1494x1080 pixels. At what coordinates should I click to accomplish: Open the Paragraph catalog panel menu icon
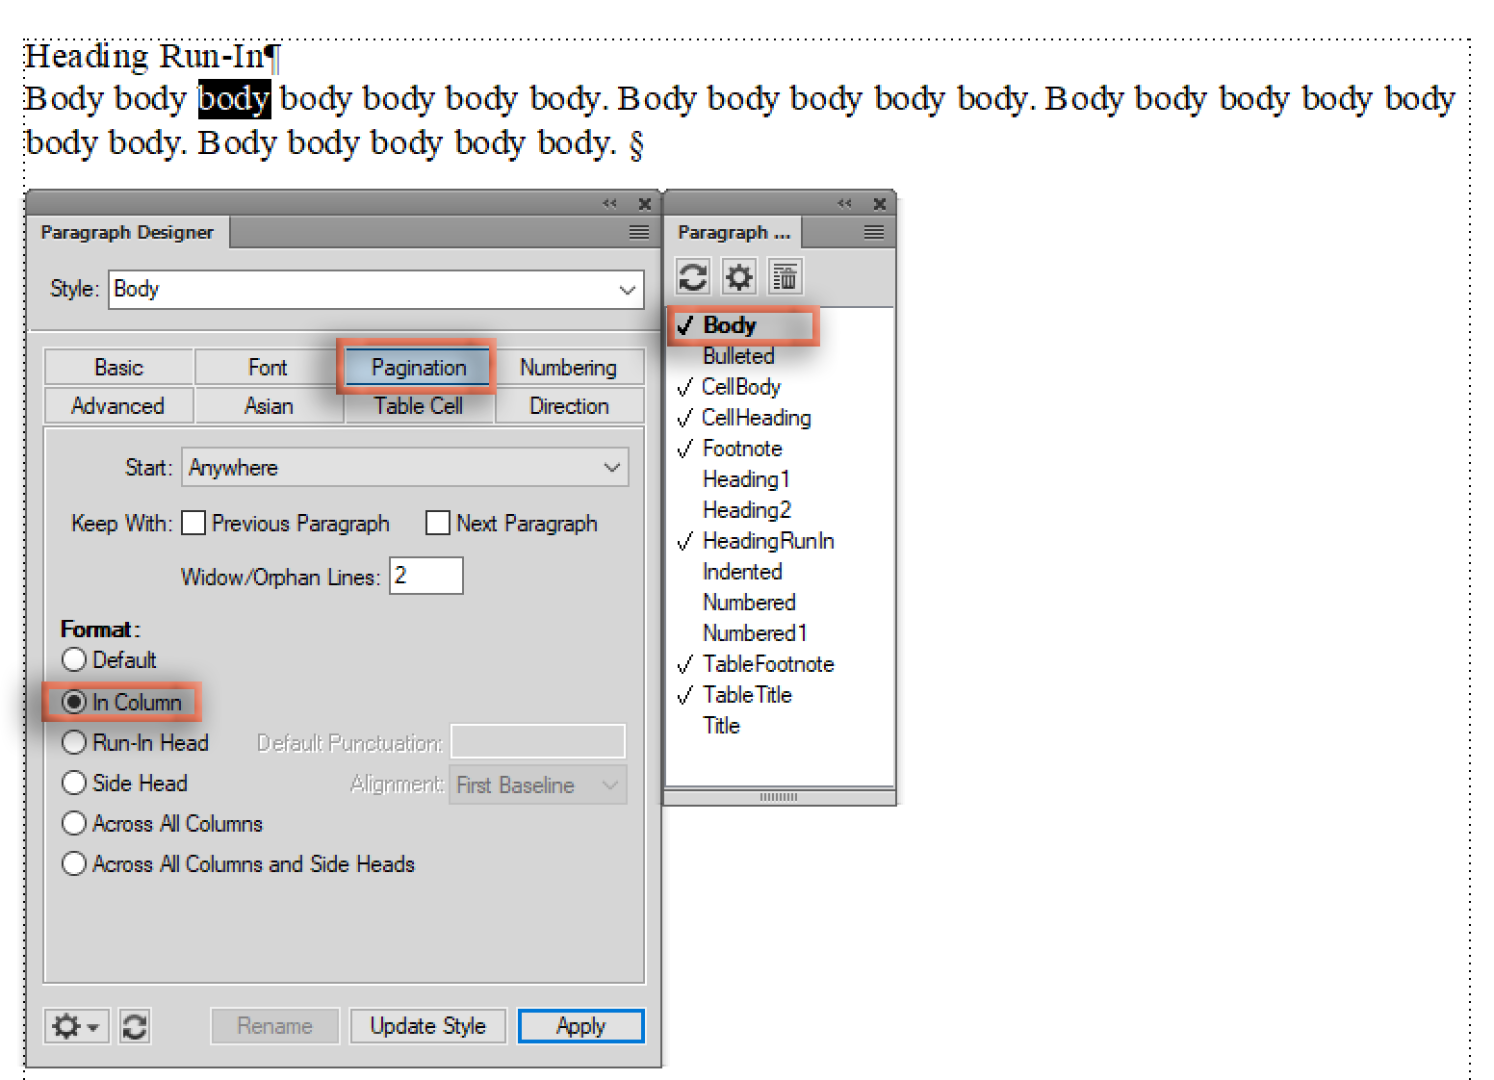click(874, 232)
